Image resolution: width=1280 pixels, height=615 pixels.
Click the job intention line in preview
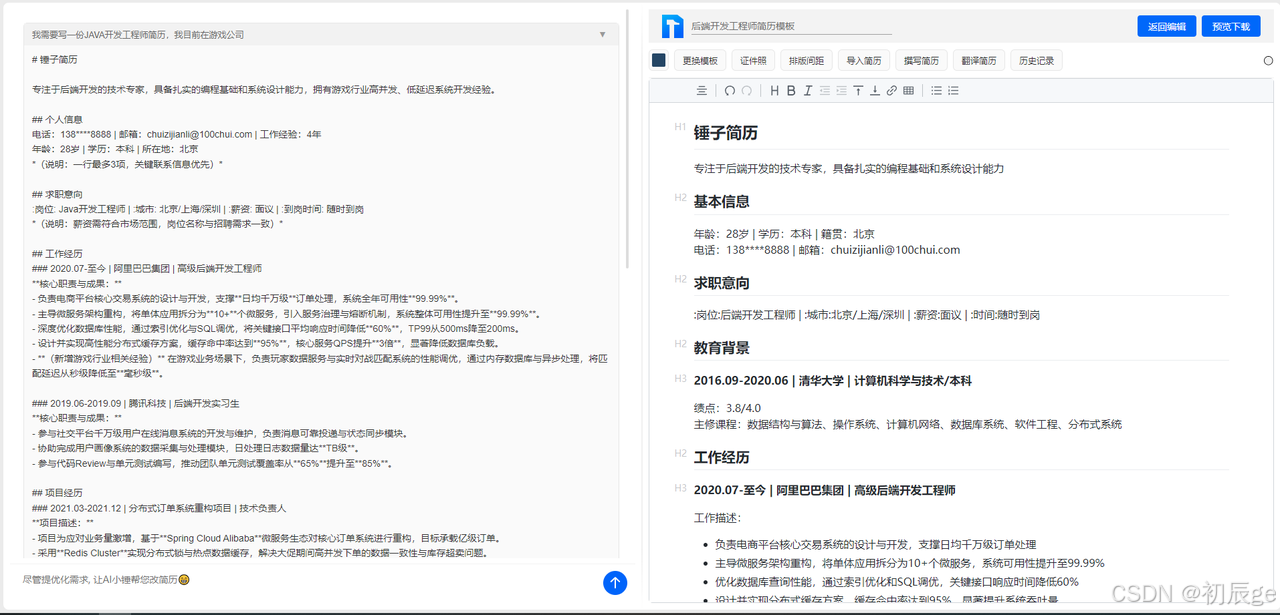click(866, 315)
